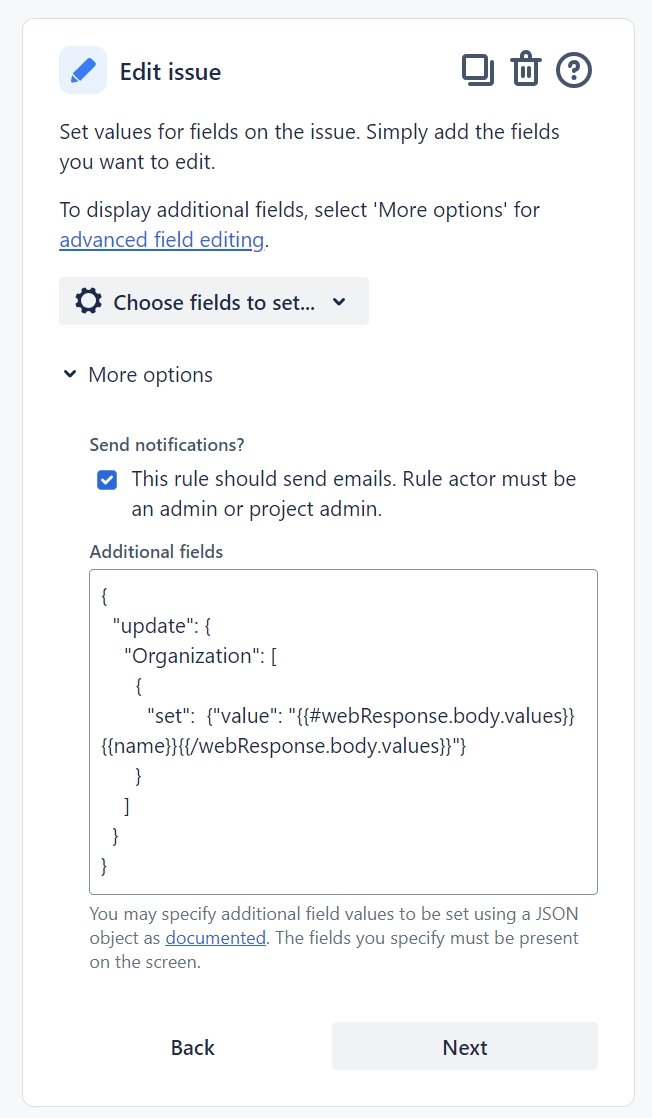Click the Back button
The width and height of the screenshot is (652, 1118).
pyautogui.click(x=192, y=1047)
